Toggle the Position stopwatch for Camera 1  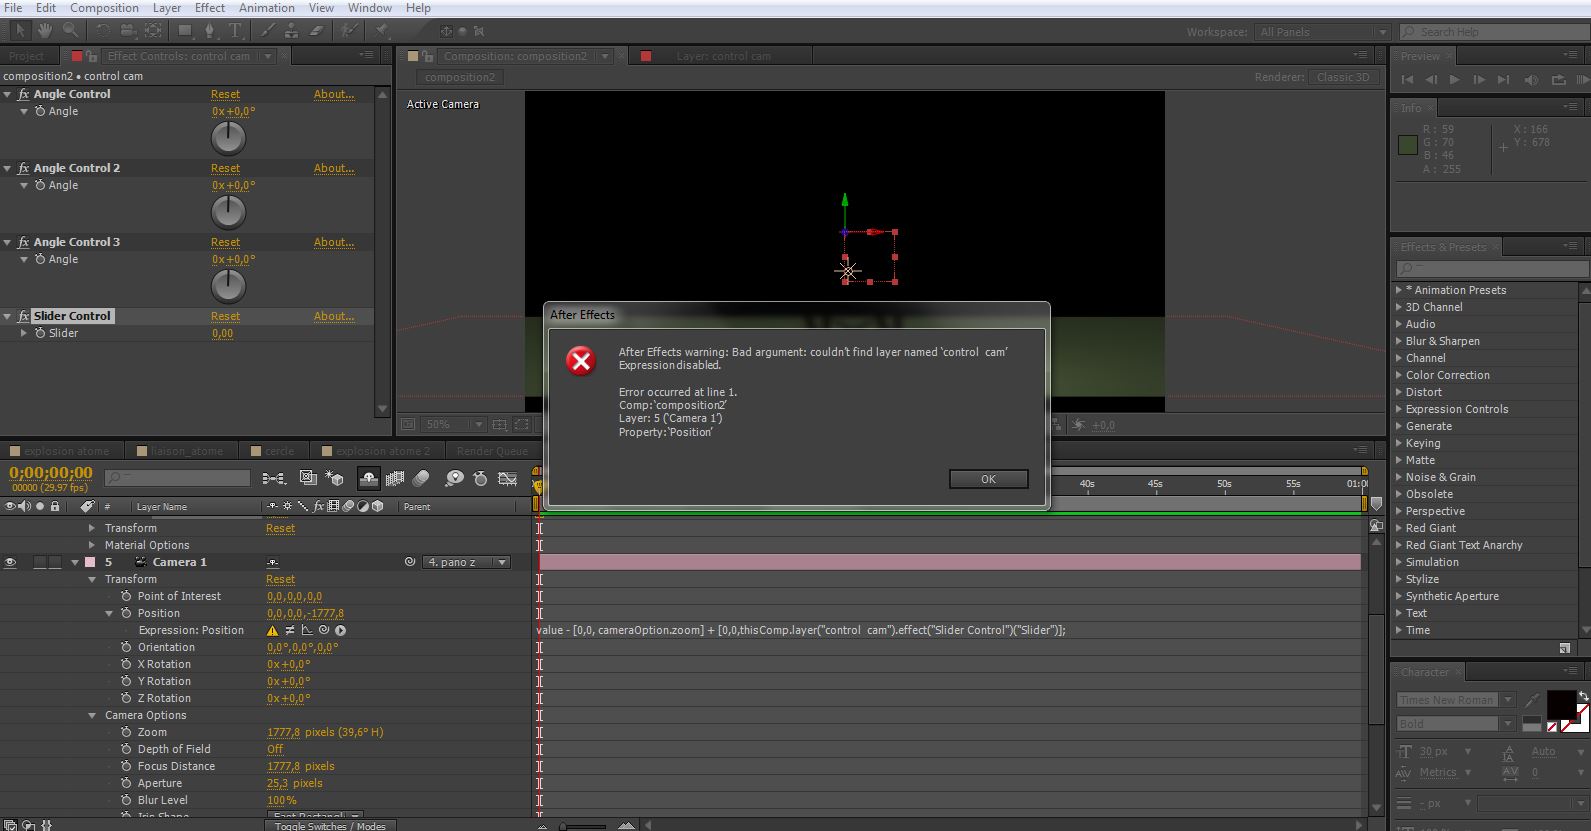(x=126, y=613)
